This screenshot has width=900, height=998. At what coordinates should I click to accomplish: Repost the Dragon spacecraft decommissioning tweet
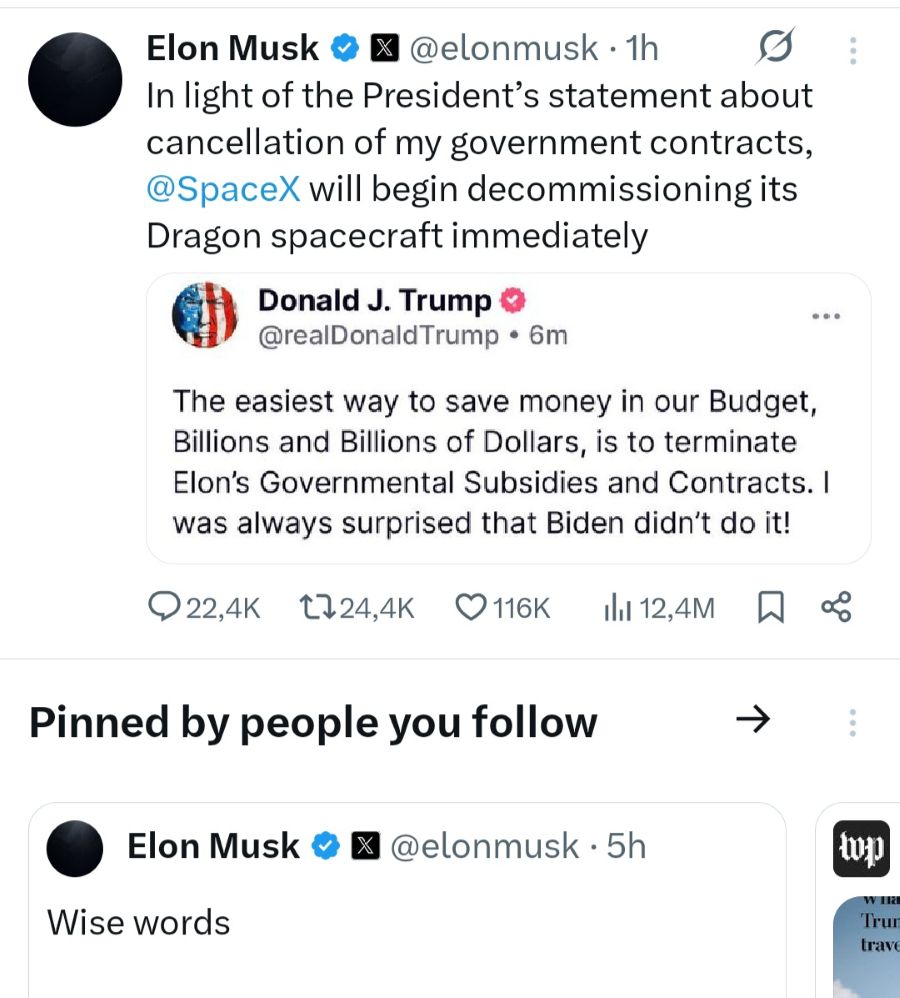tap(318, 607)
